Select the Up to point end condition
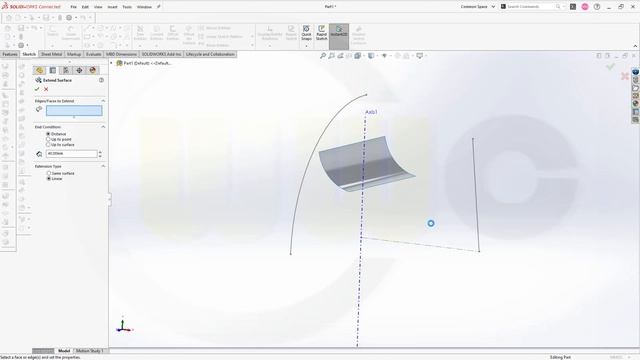 (48, 139)
